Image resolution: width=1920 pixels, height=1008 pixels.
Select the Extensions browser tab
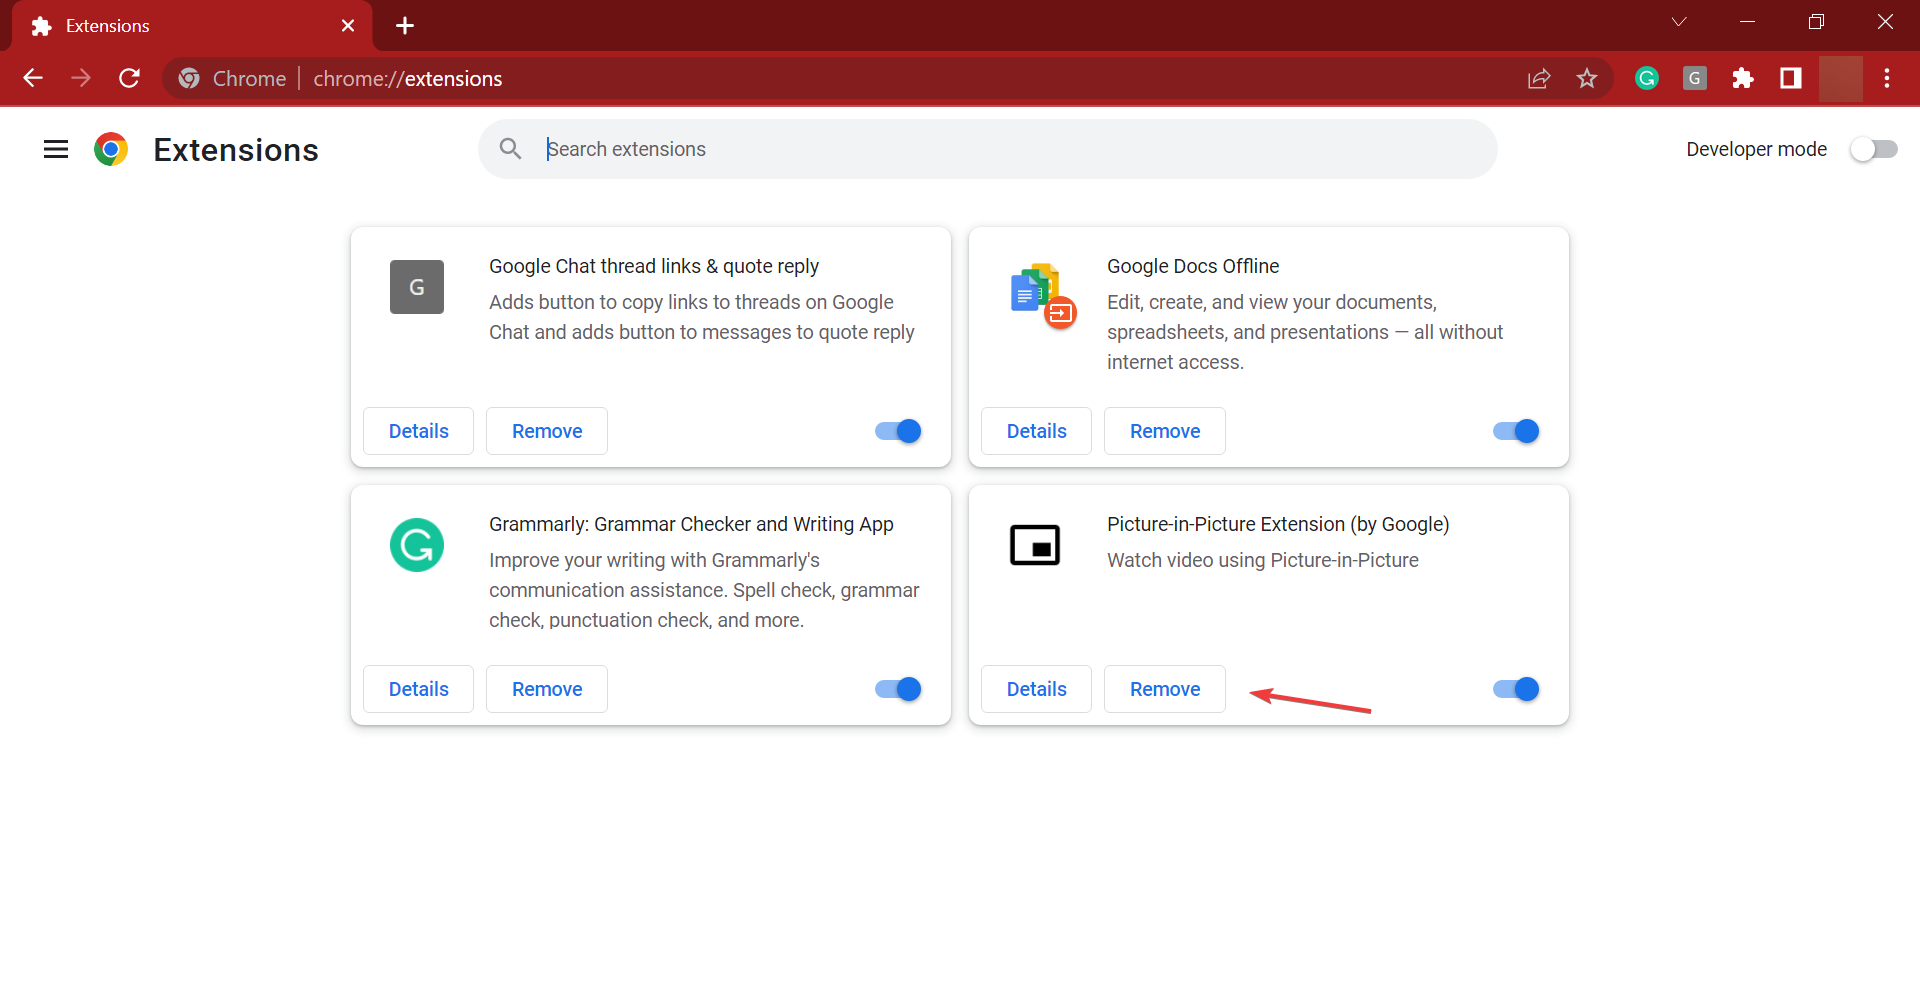click(190, 26)
